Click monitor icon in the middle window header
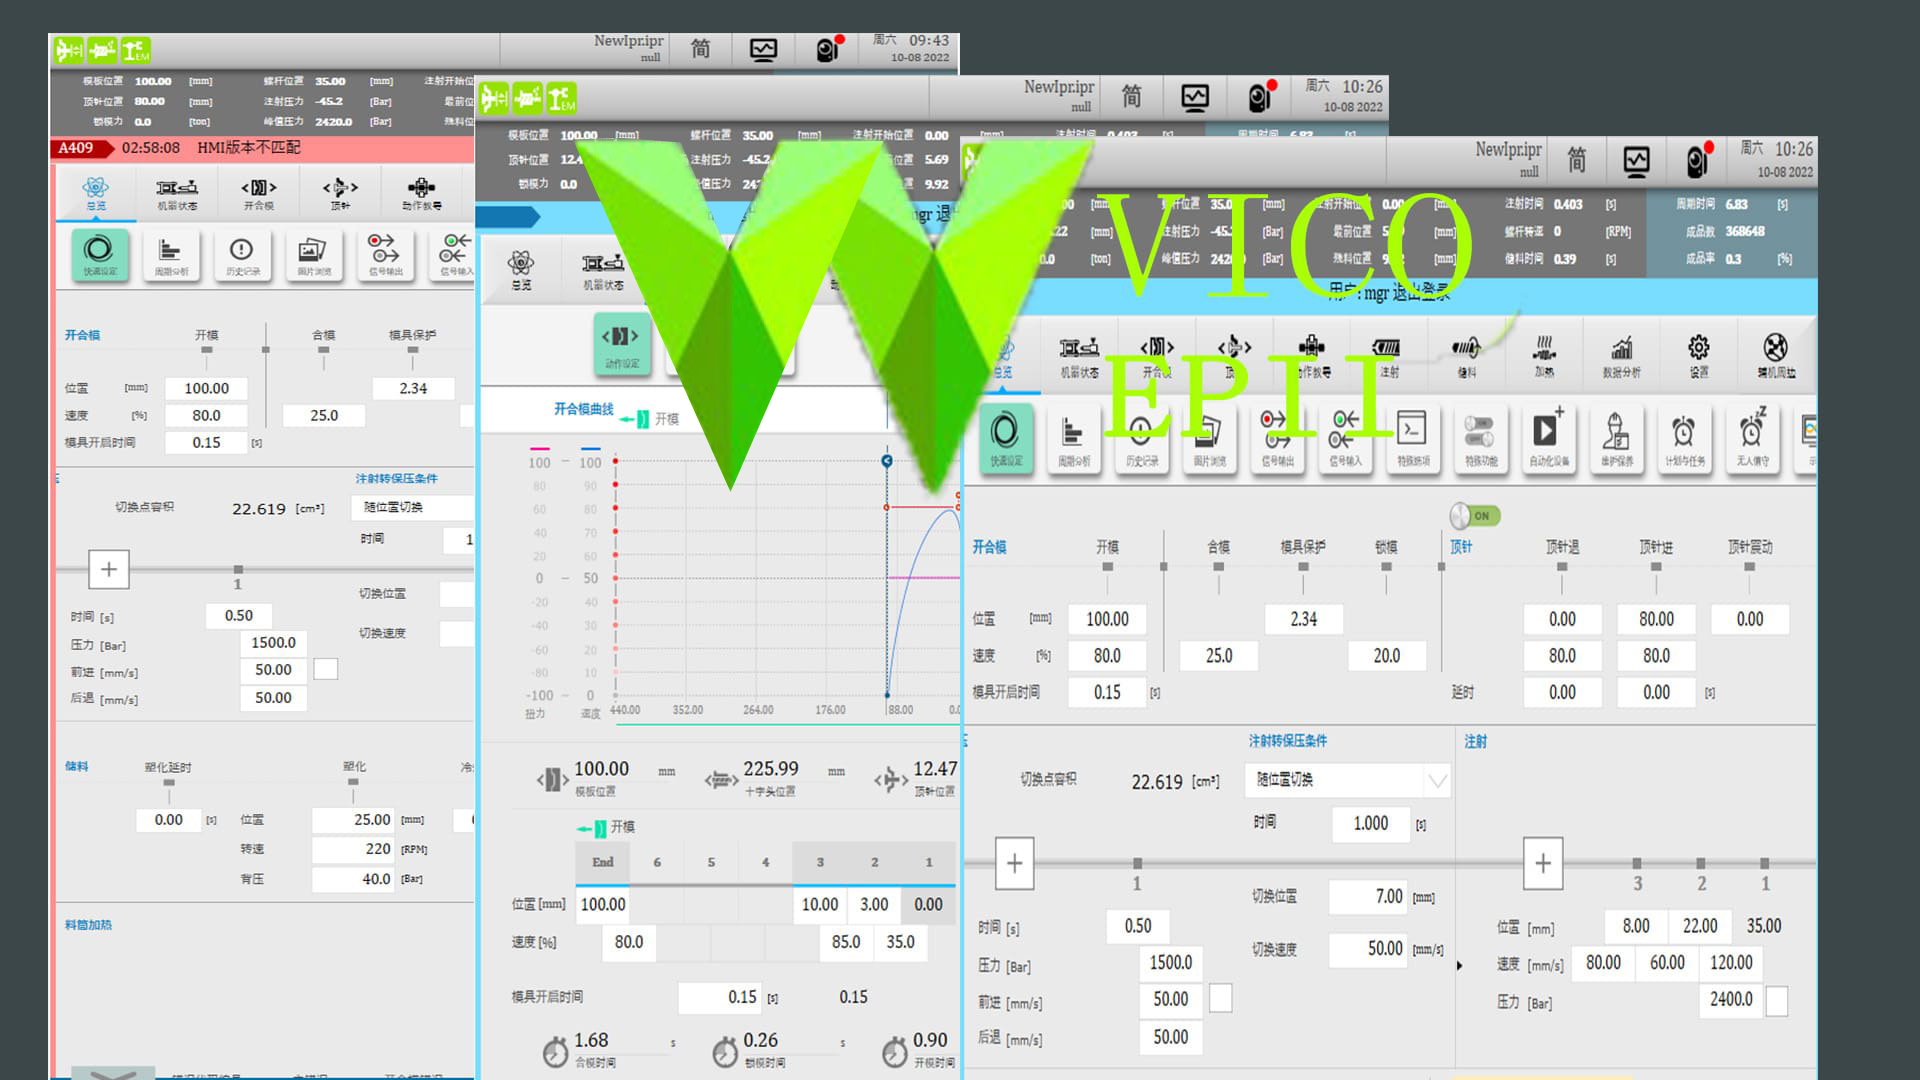Screen dimensions: 1920x1080 tap(1195, 97)
